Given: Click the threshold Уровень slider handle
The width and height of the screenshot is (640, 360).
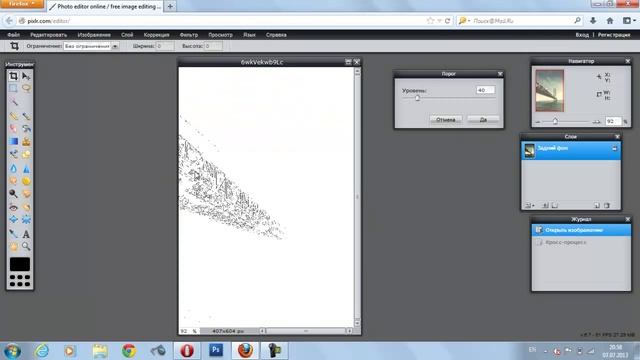Looking at the screenshot, I should [417, 98].
